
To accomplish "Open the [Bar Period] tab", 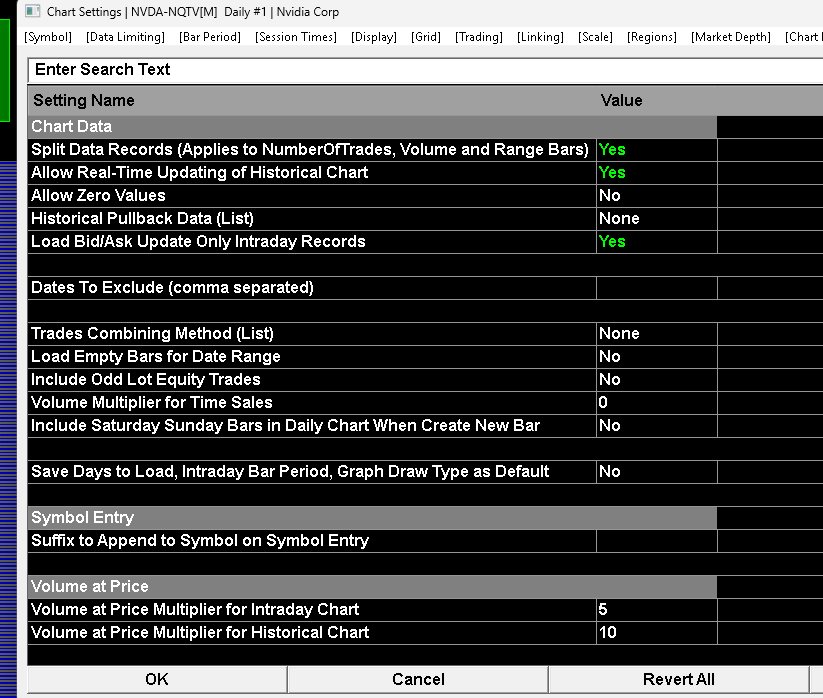I will (209, 37).
